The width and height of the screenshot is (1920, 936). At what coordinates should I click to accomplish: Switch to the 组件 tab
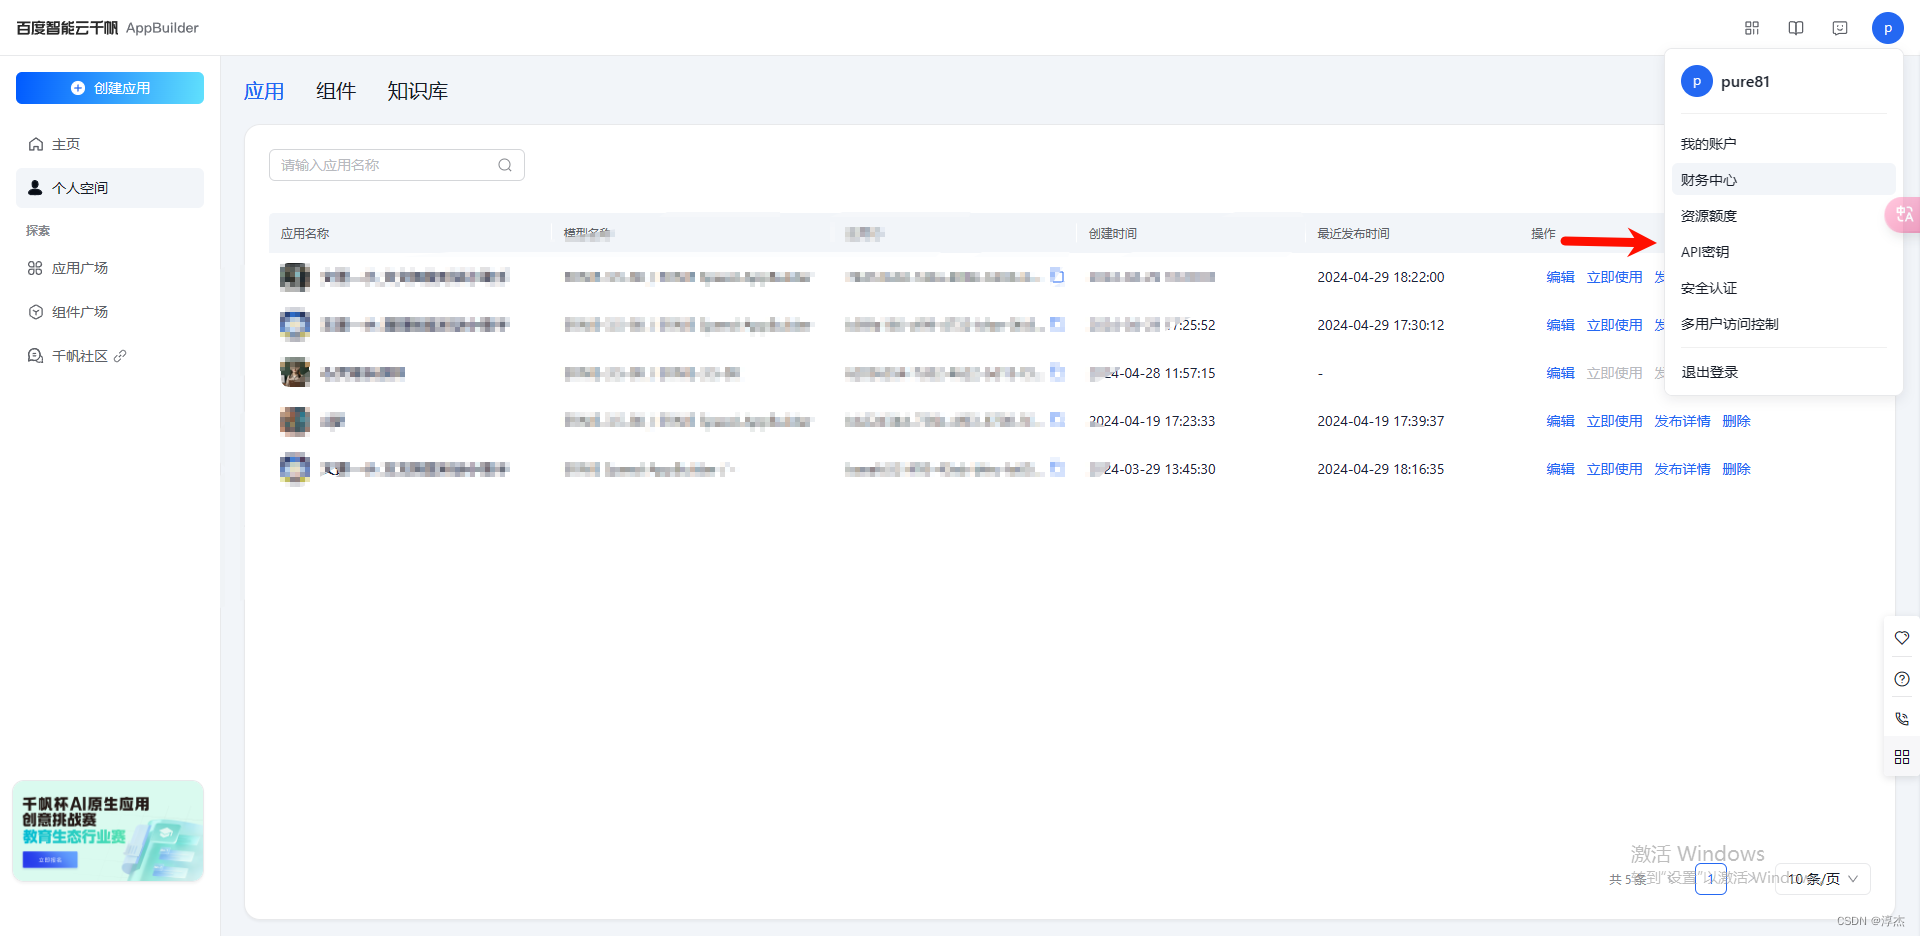coord(336,91)
